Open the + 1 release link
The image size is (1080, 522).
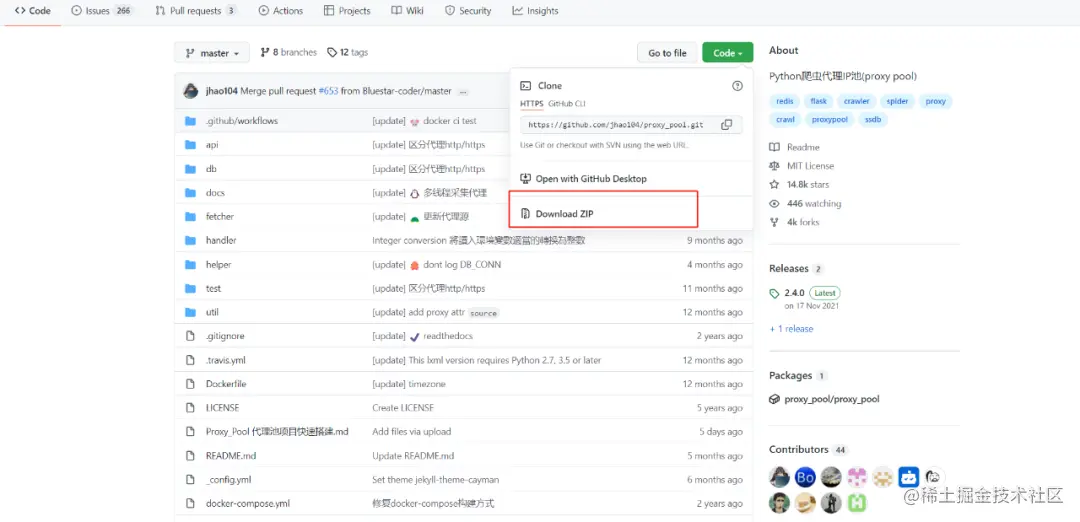coord(791,329)
